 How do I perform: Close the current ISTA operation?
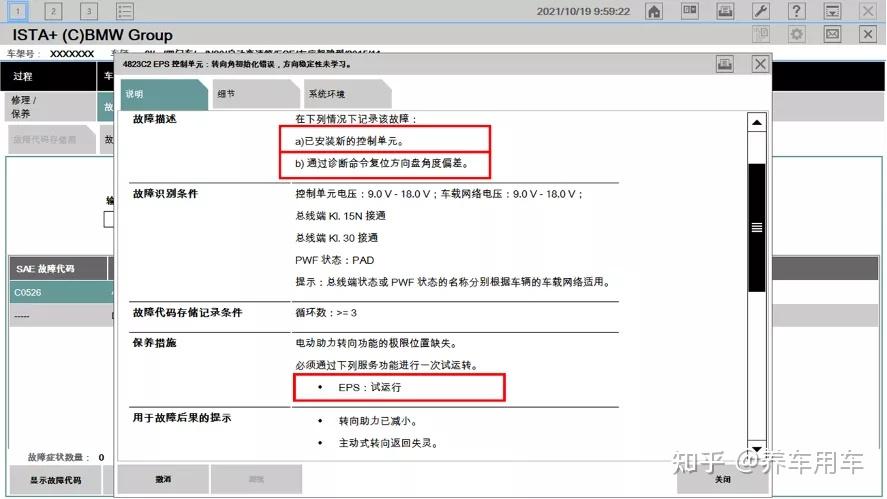(868, 35)
